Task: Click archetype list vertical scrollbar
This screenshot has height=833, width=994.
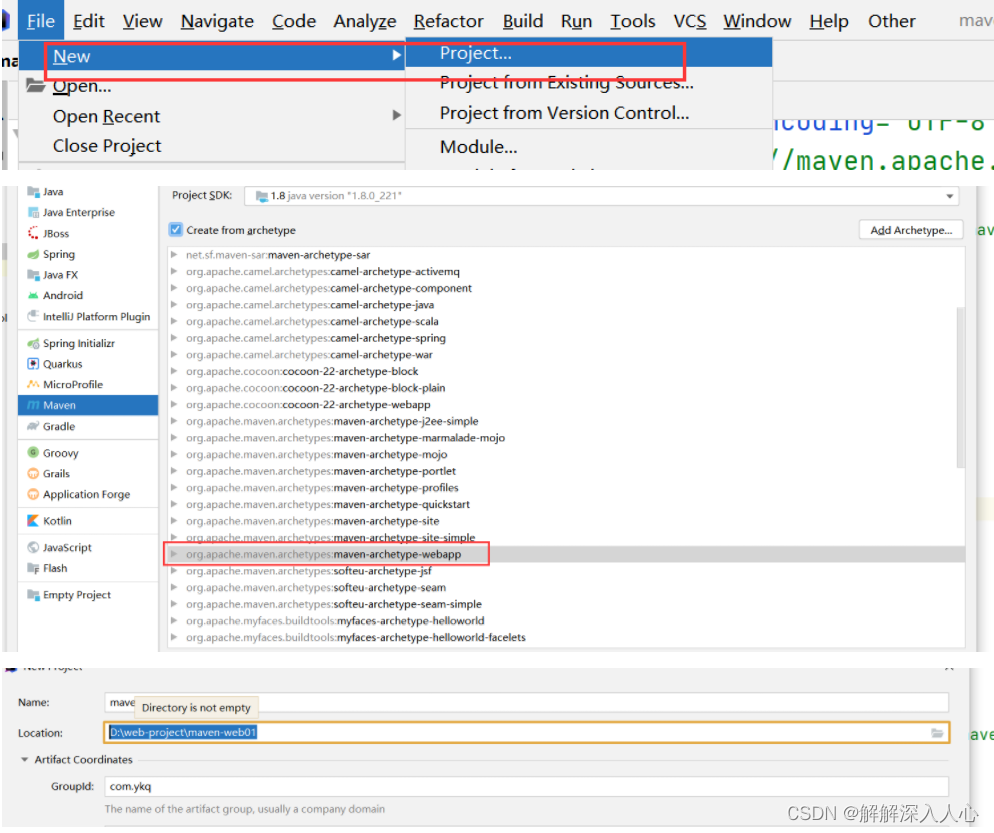Action: point(960,387)
